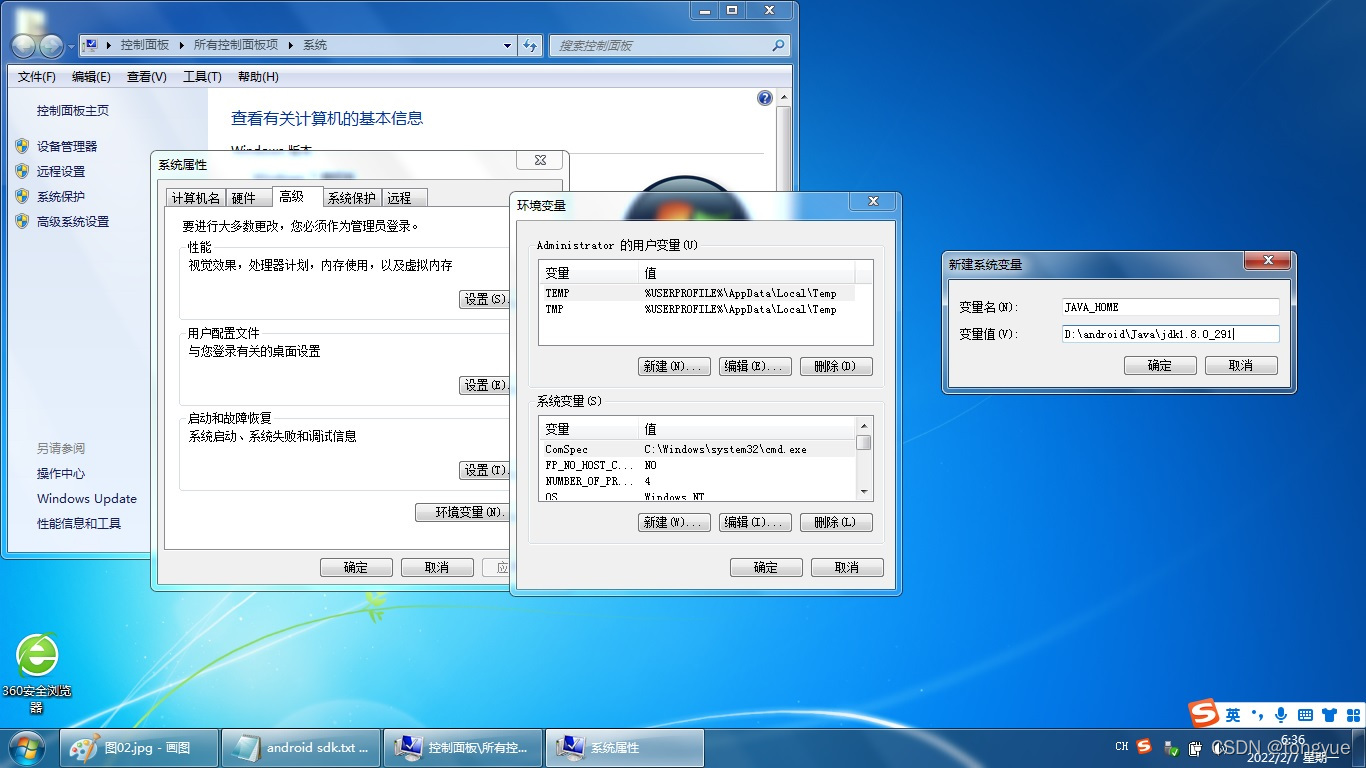
Task: Click 新建(N) under user variables
Action: (674, 366)
